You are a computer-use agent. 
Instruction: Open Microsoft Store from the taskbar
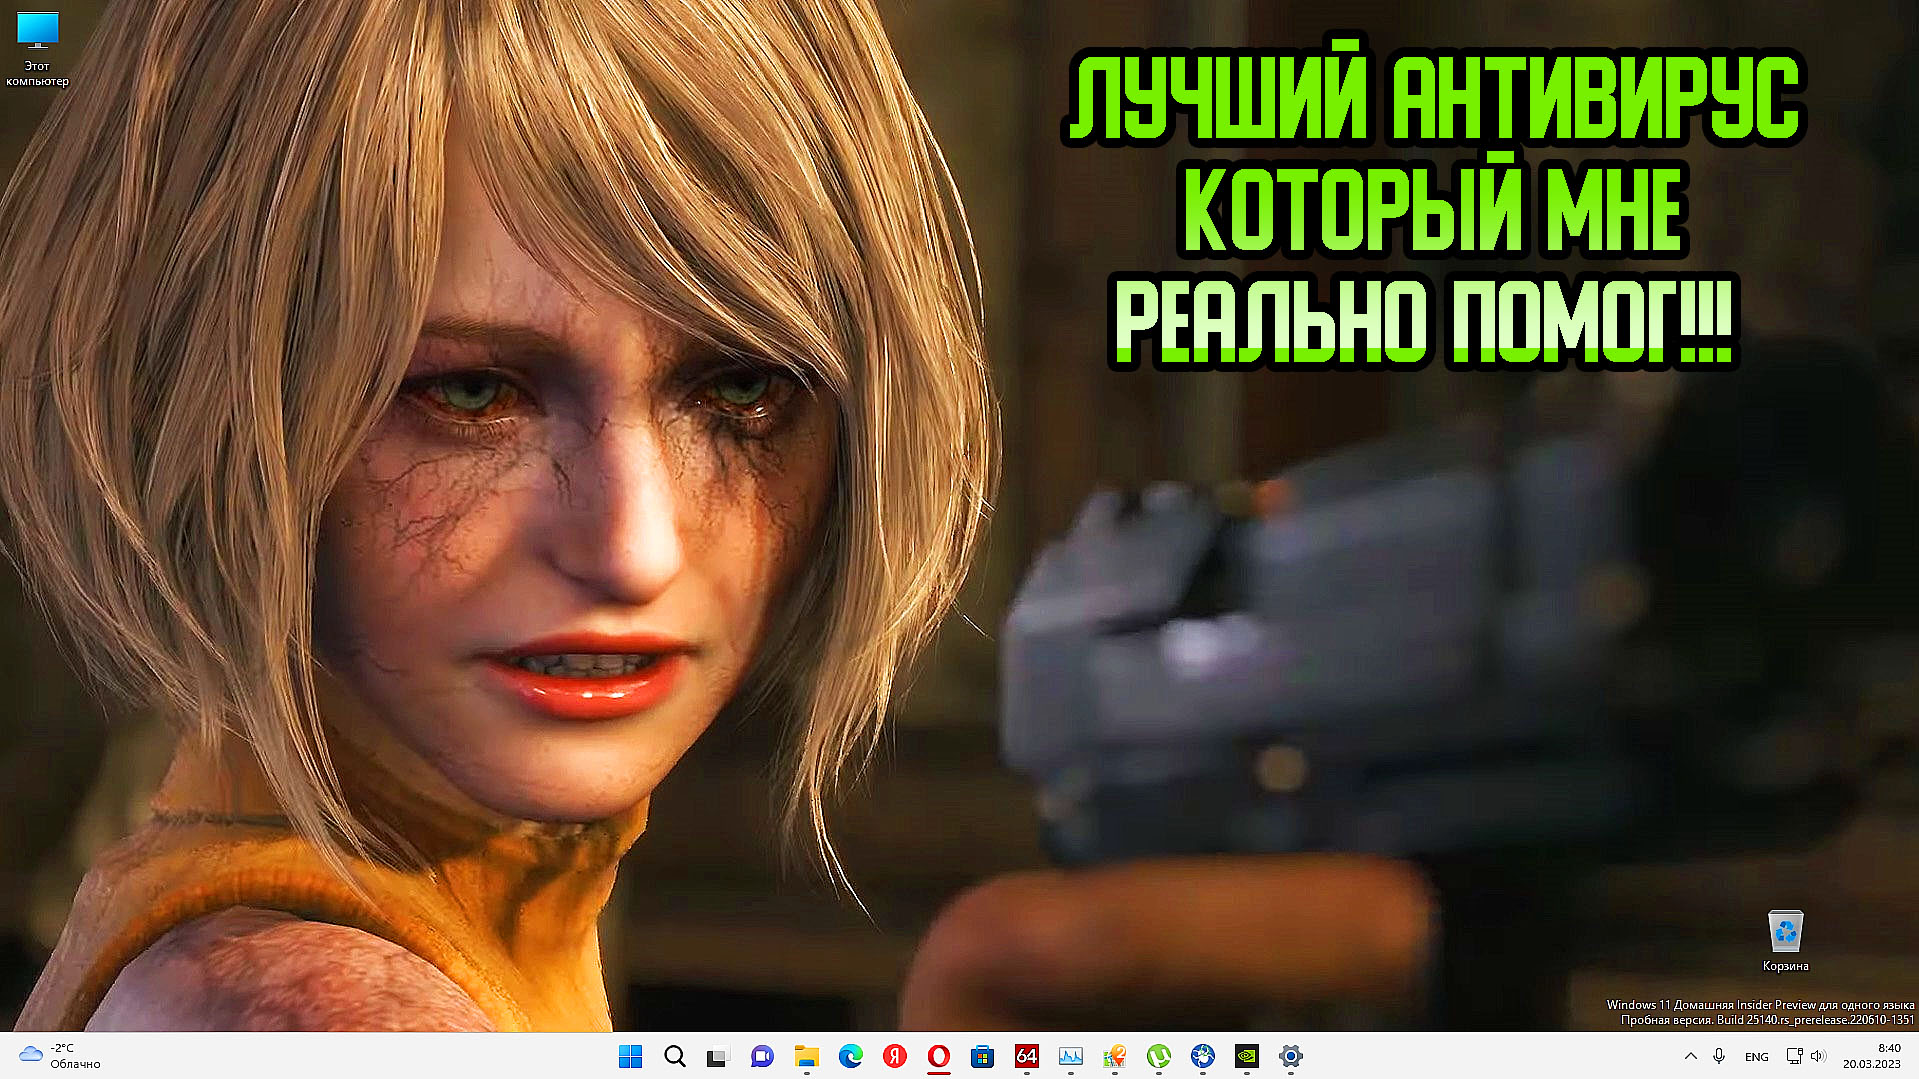point(982,1056)
